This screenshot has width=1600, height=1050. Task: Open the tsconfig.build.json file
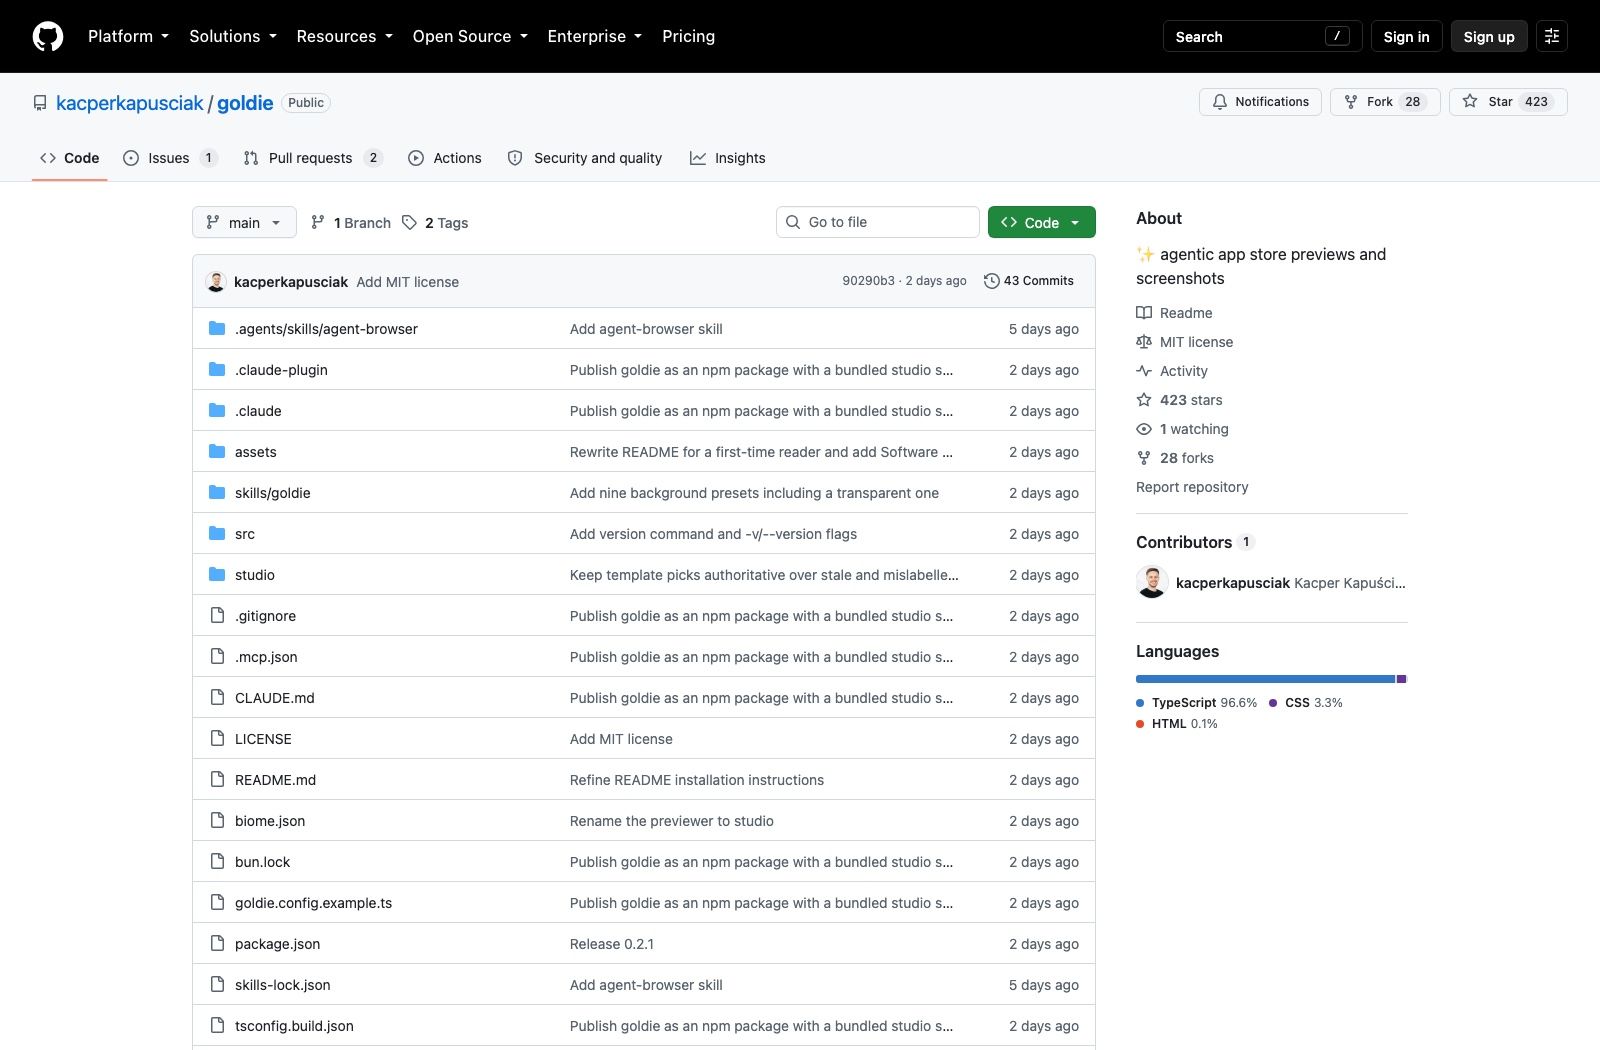click(x=294, y=1026)
